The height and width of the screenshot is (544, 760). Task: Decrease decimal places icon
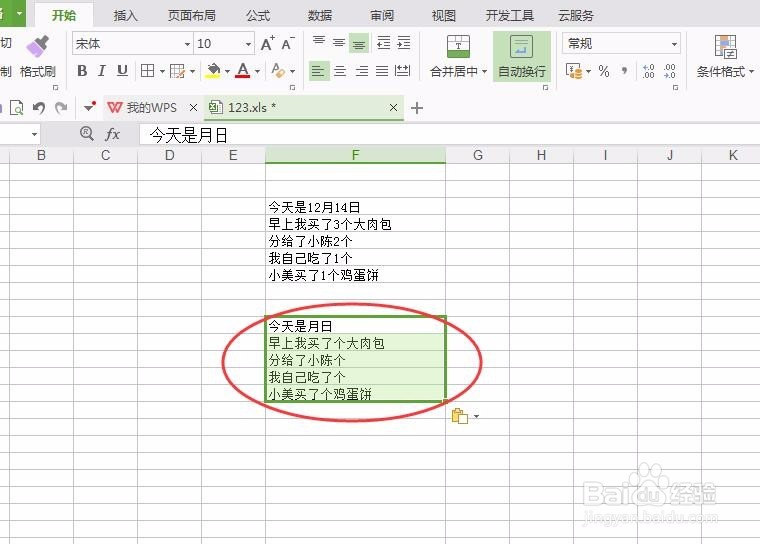(669, 71)
